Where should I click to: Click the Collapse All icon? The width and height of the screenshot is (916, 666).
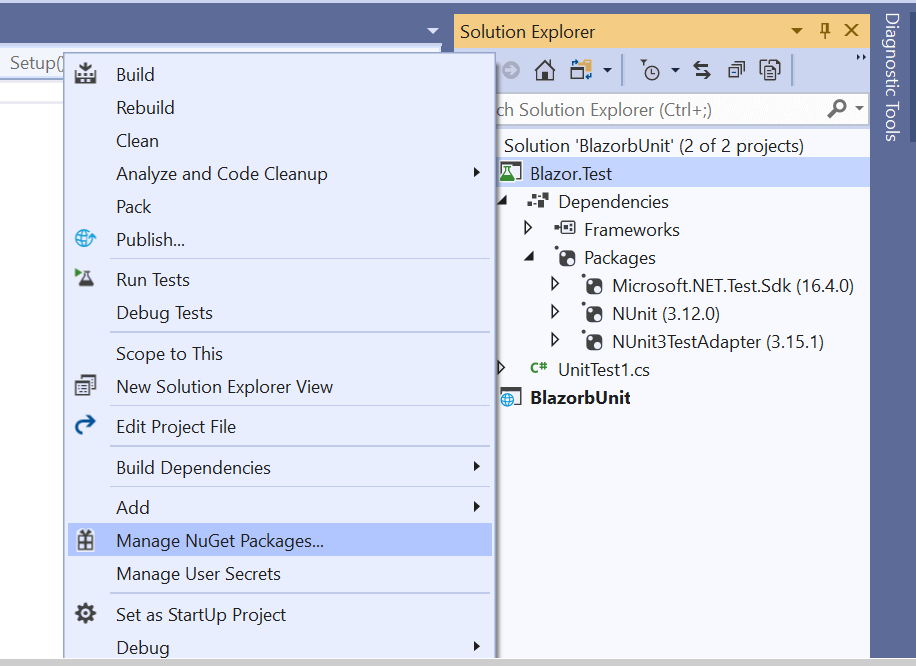(x=736, y=70)
